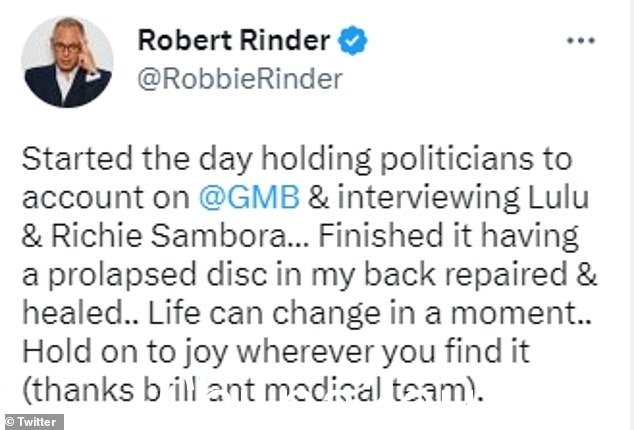Follow the @GMB mention link
Screen dimensions: 634x430
pyautogui.click(x=249, y=197)
